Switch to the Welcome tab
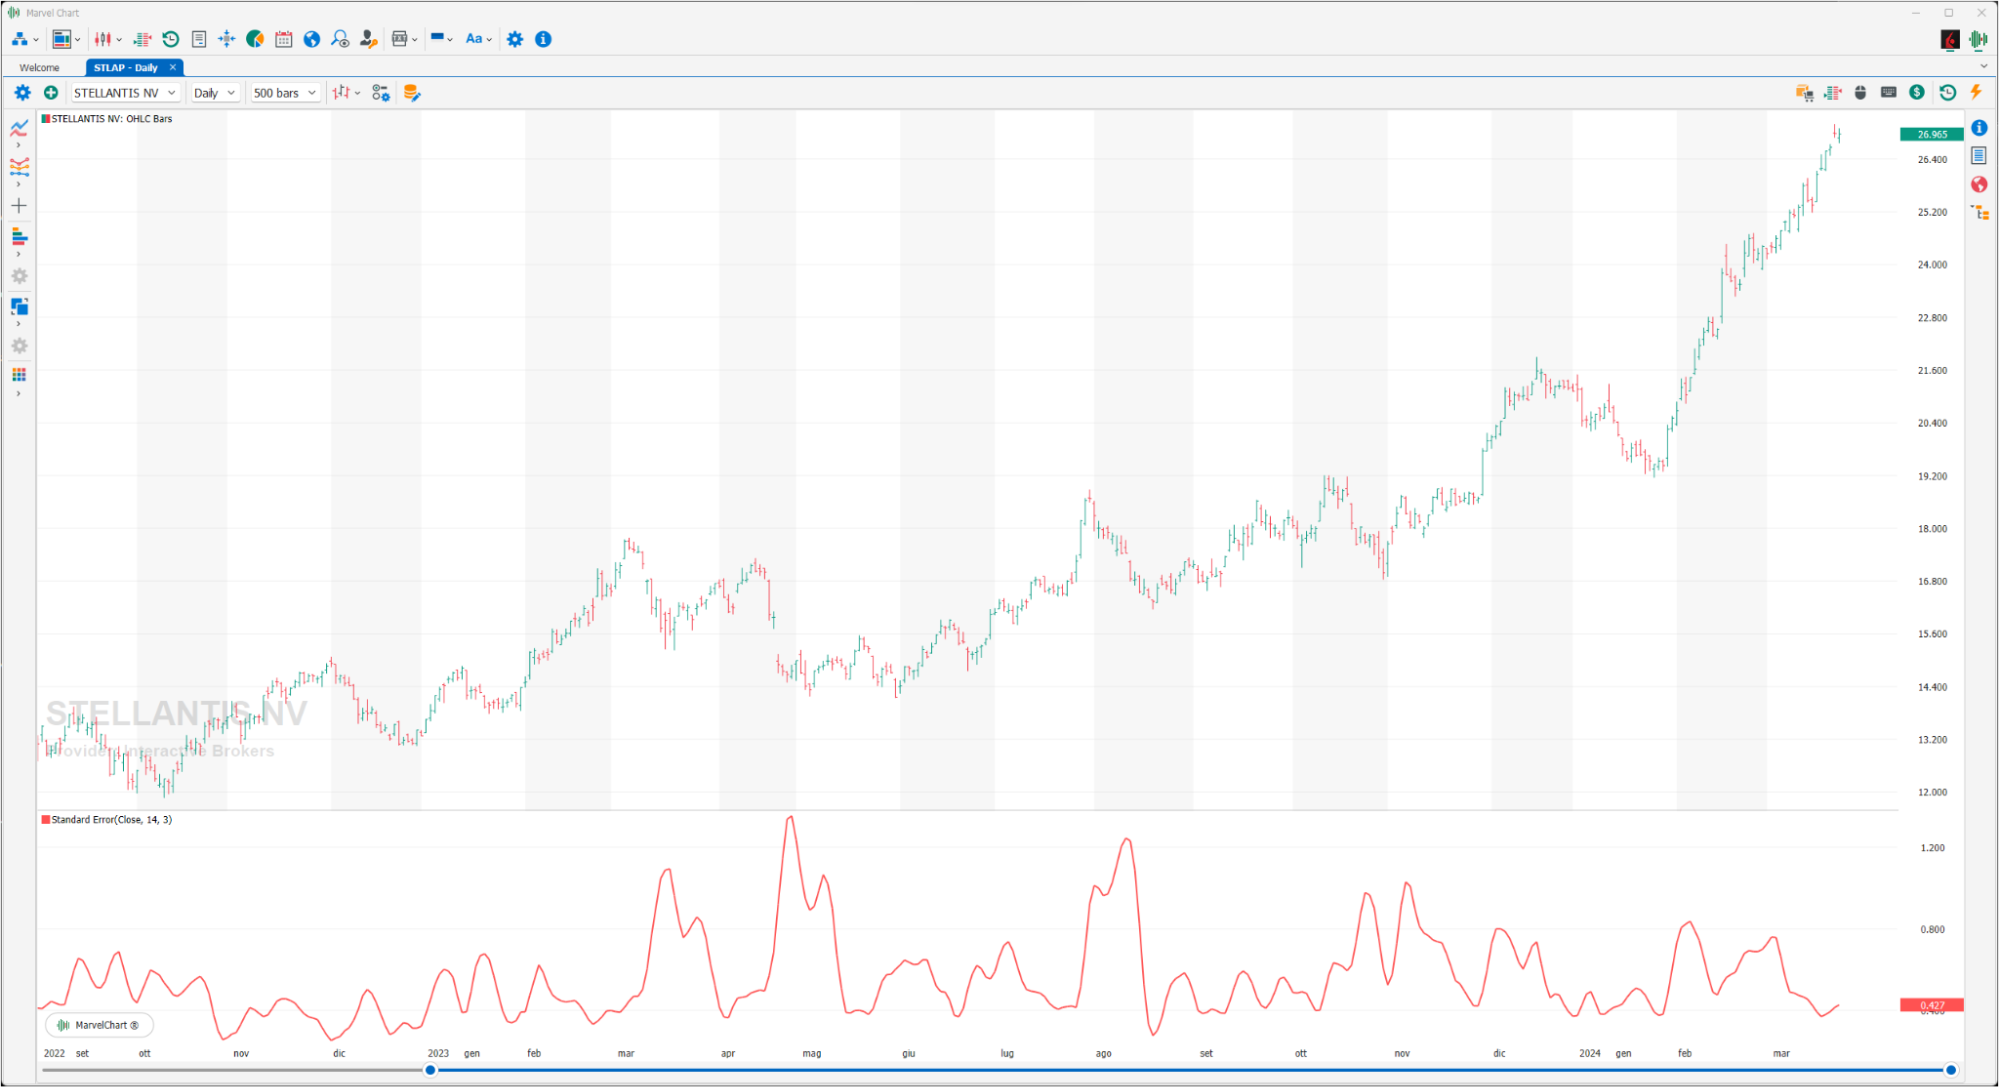The height and width of the screenshot is (1088, 1999). click(x=39, y=67)
